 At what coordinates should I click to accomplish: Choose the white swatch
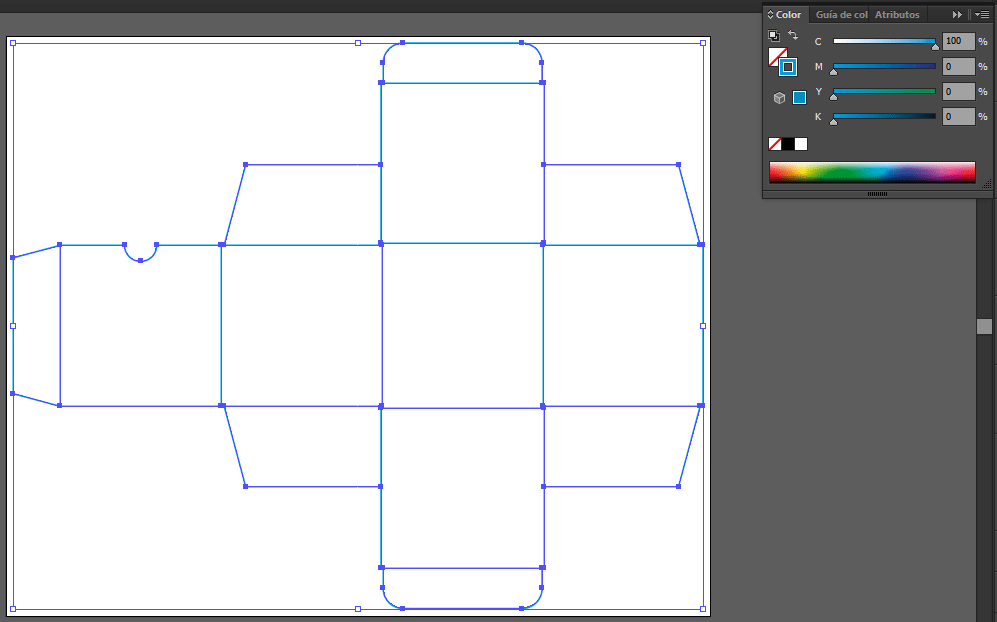[x=801, y=144]
